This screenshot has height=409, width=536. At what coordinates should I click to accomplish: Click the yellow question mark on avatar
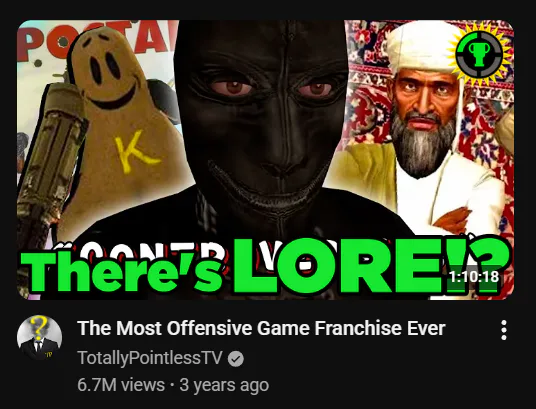pyautogui.click(x=39, y=327)
